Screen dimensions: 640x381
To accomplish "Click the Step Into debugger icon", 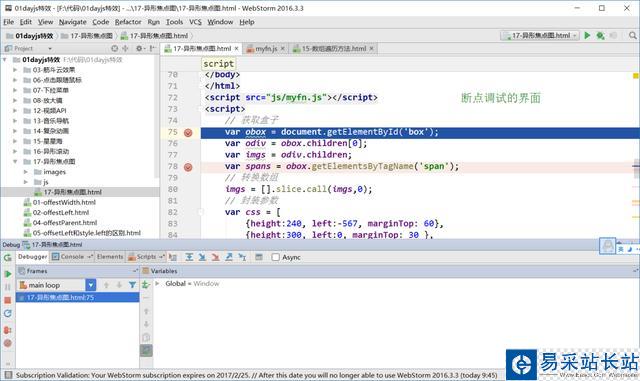I will pyautogui.click(x=202, y=257).
